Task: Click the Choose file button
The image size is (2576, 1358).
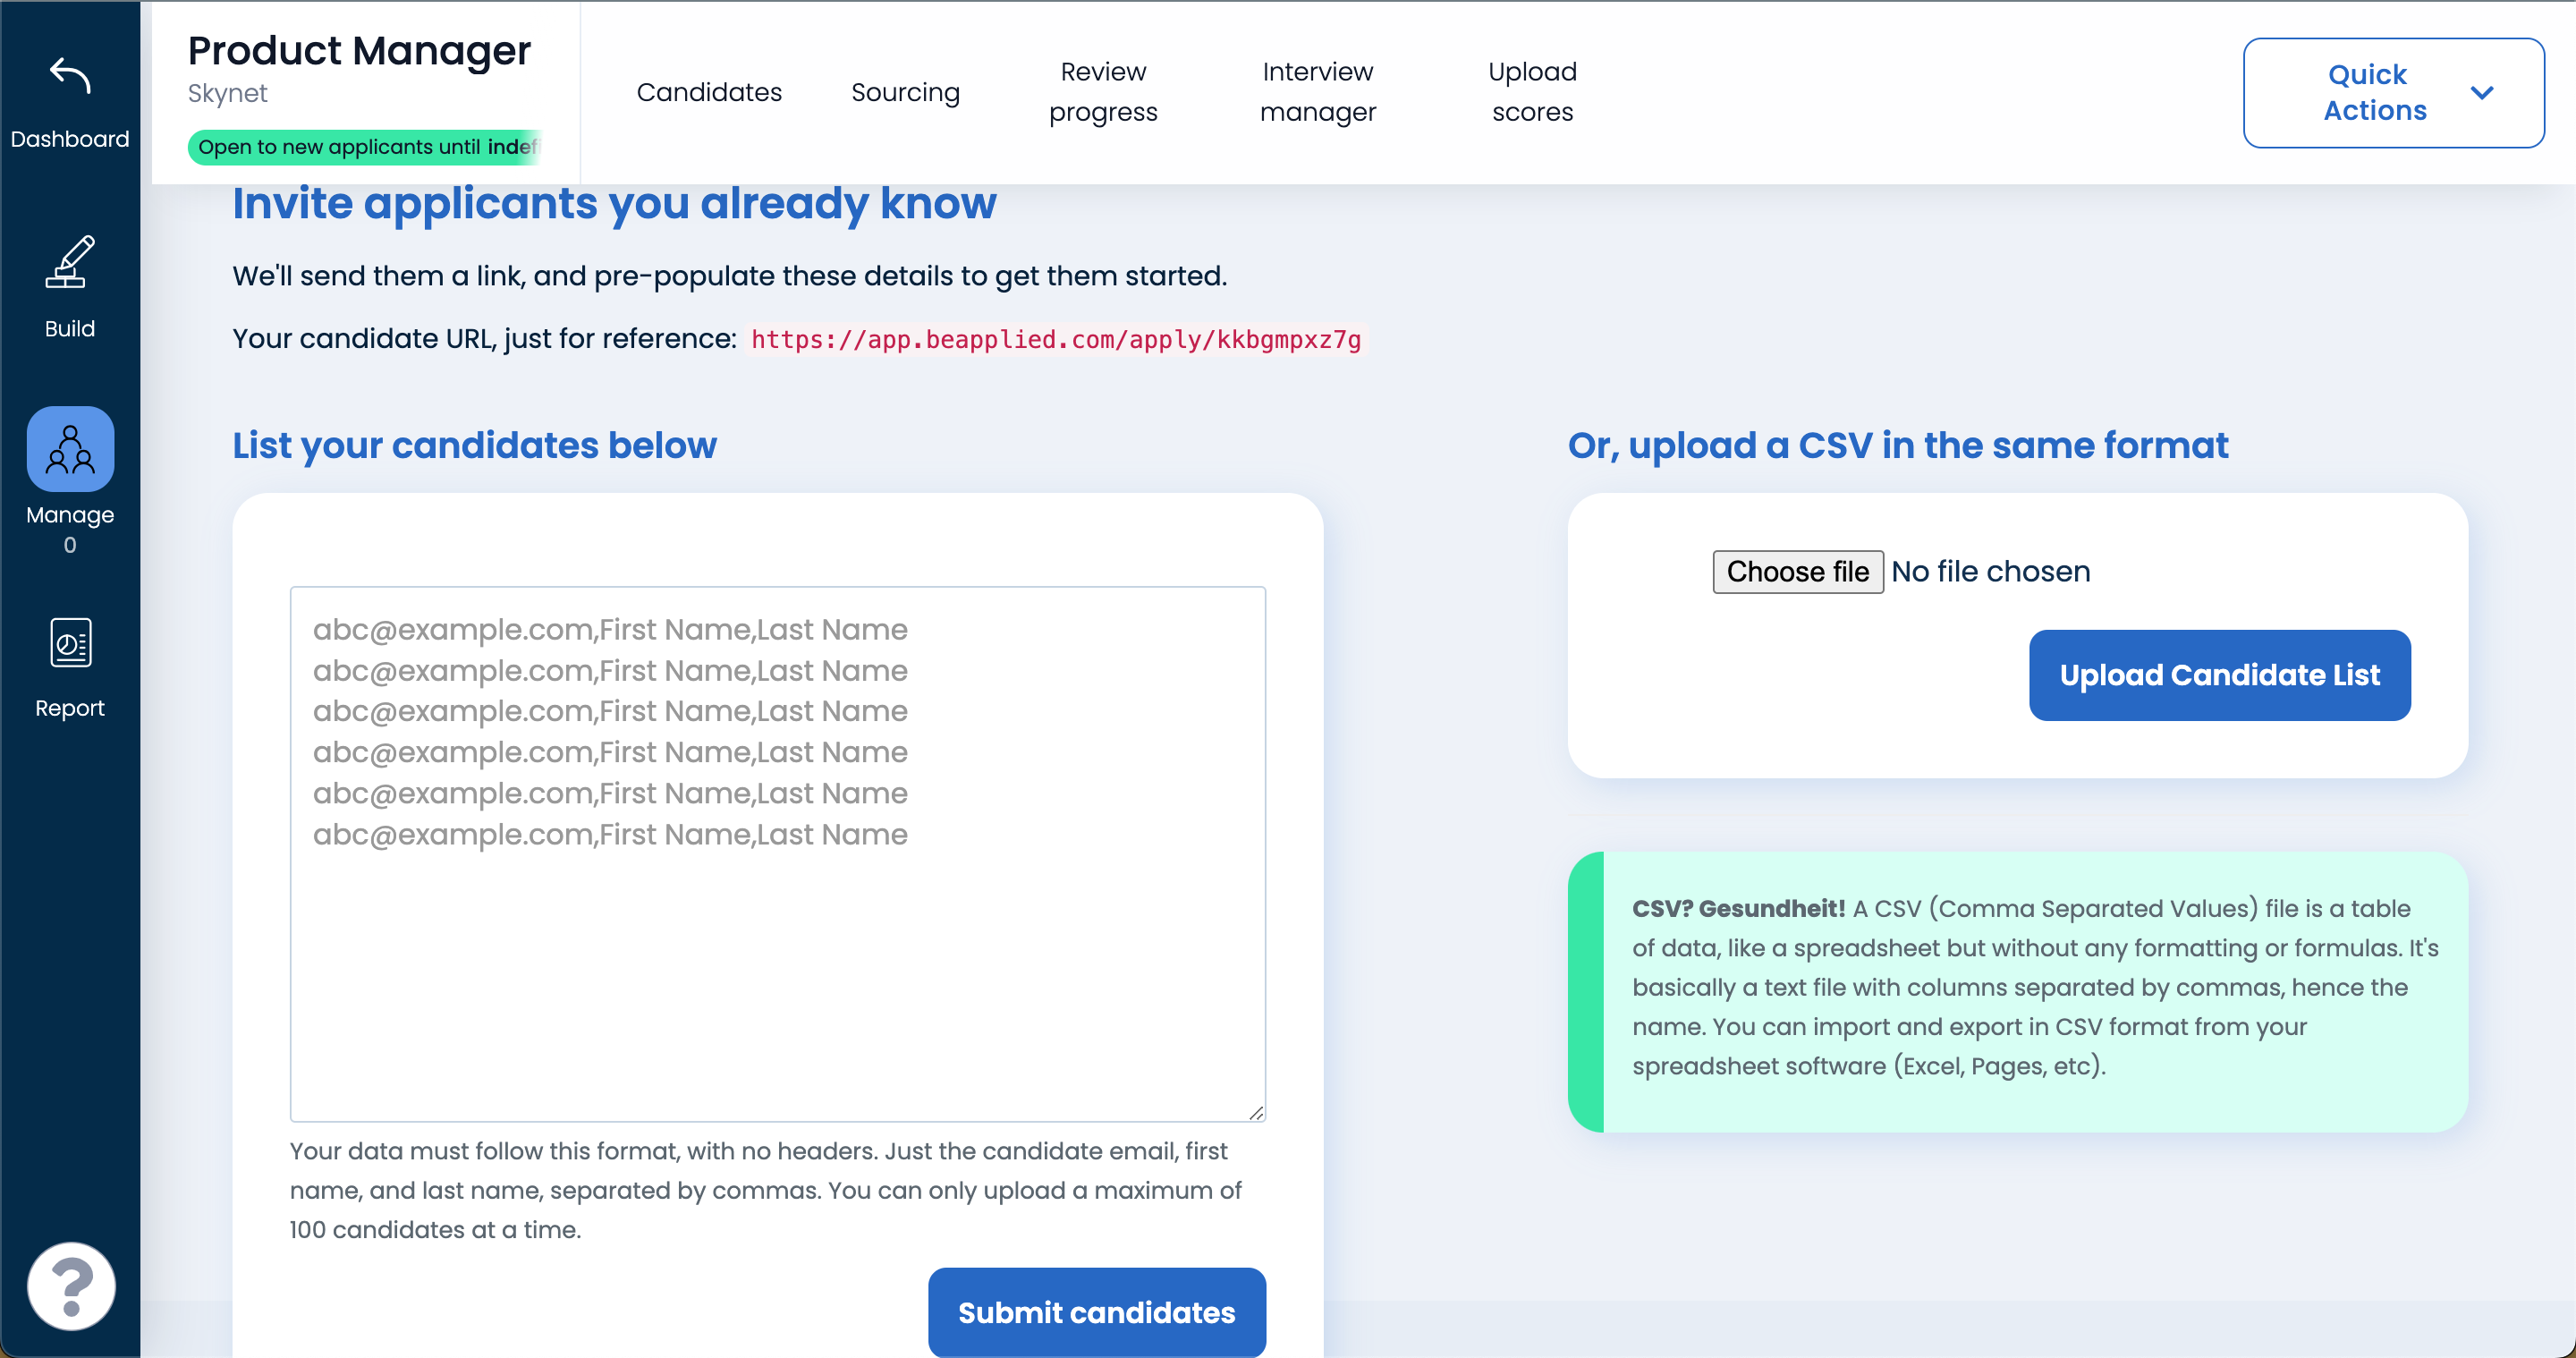Action: point(1797,572)
